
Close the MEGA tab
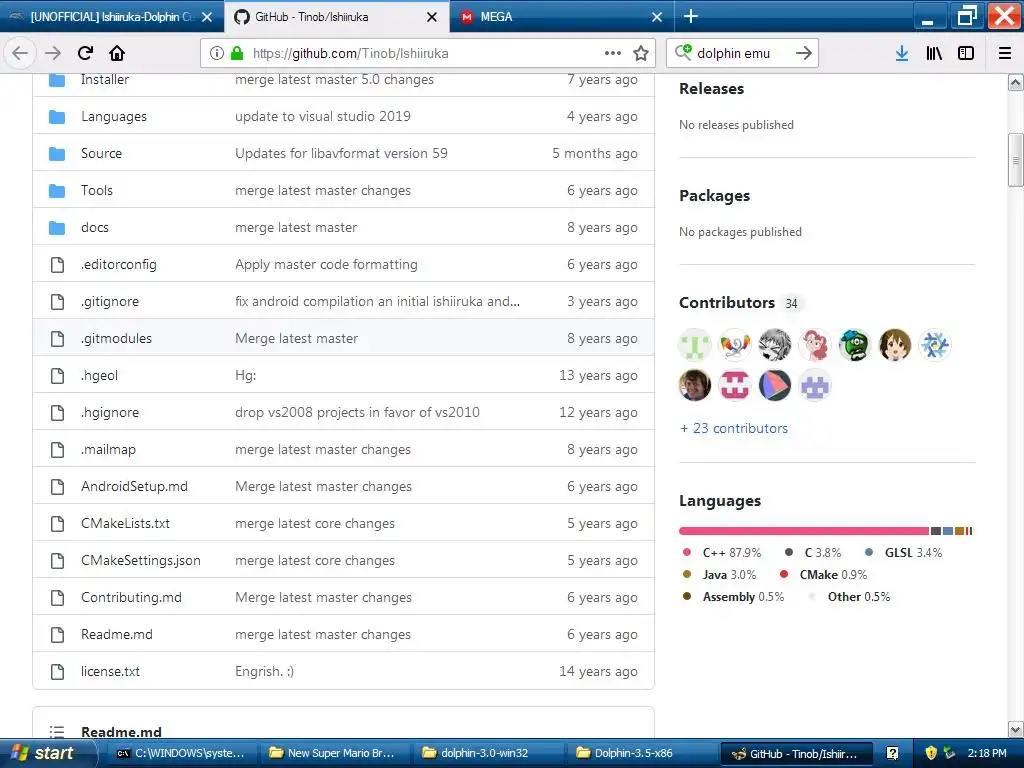[x=657, y=17]
